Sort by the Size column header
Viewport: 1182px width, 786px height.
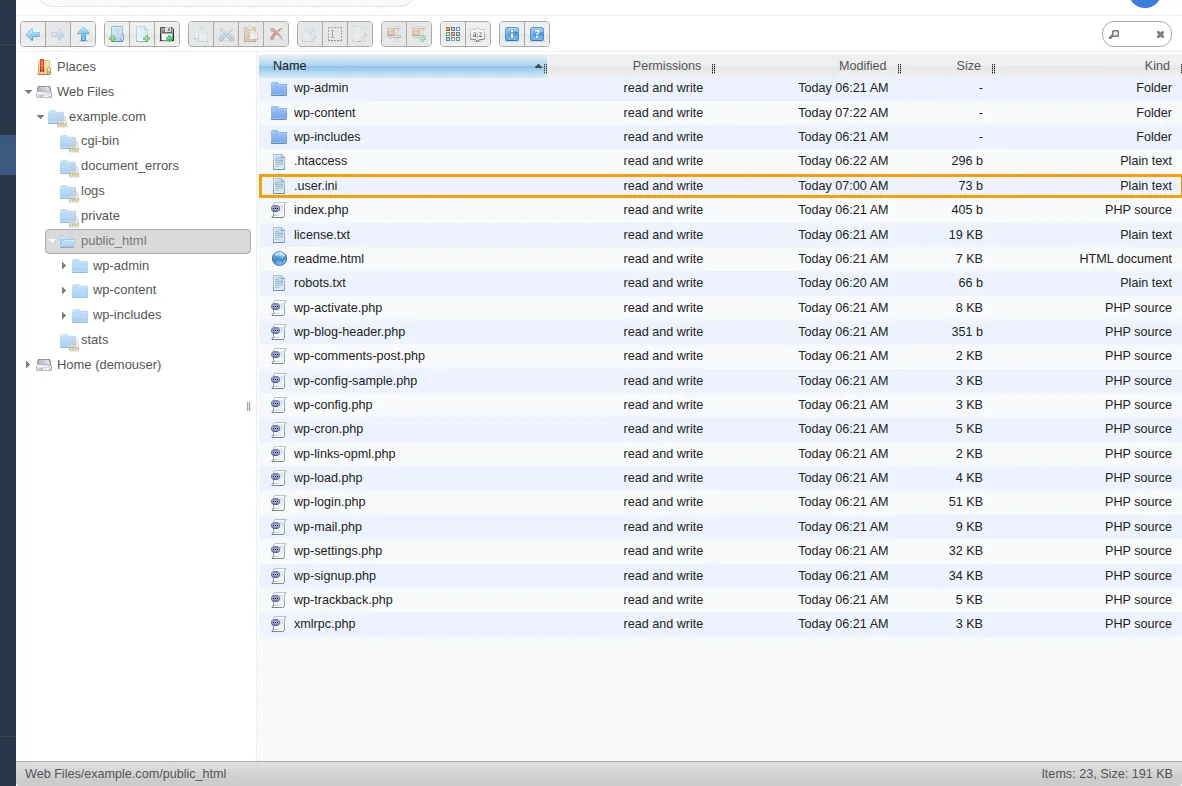tap(968, 66)
